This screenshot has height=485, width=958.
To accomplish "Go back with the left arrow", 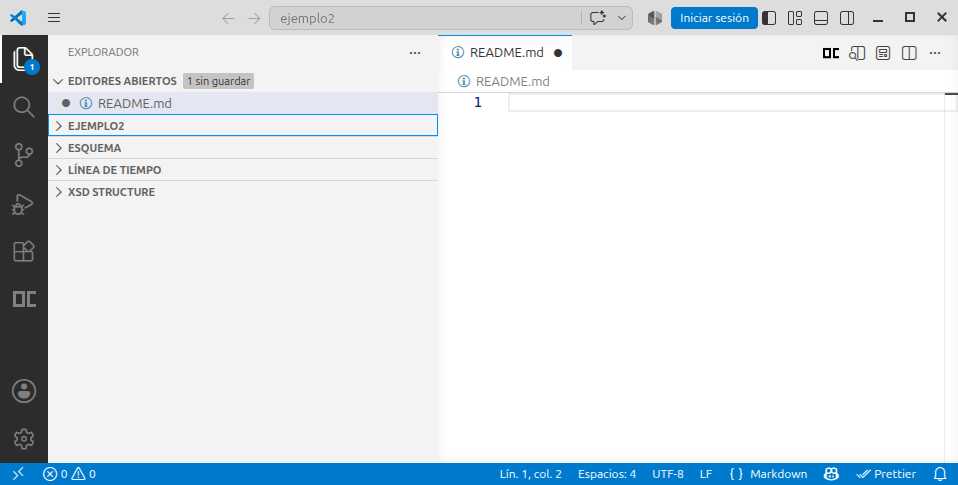I will click(x=228, y=18).
